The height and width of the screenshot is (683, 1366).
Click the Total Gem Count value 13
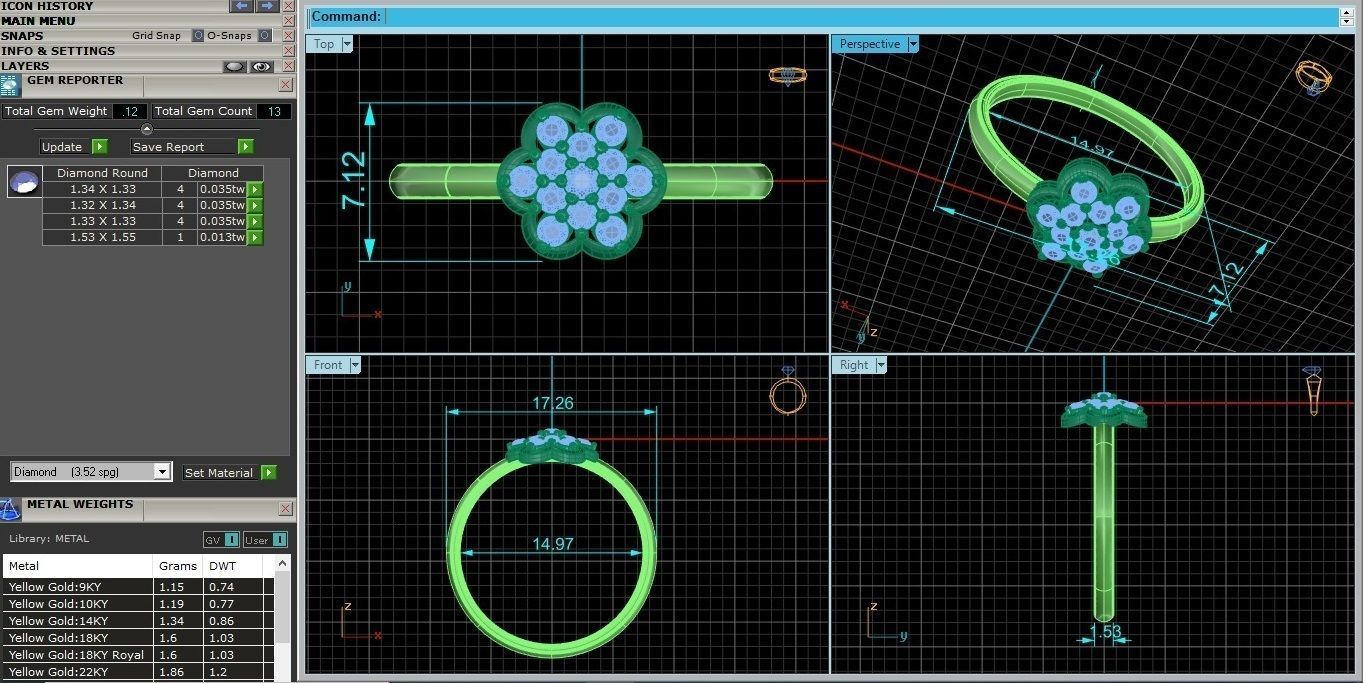click(274, 111)
